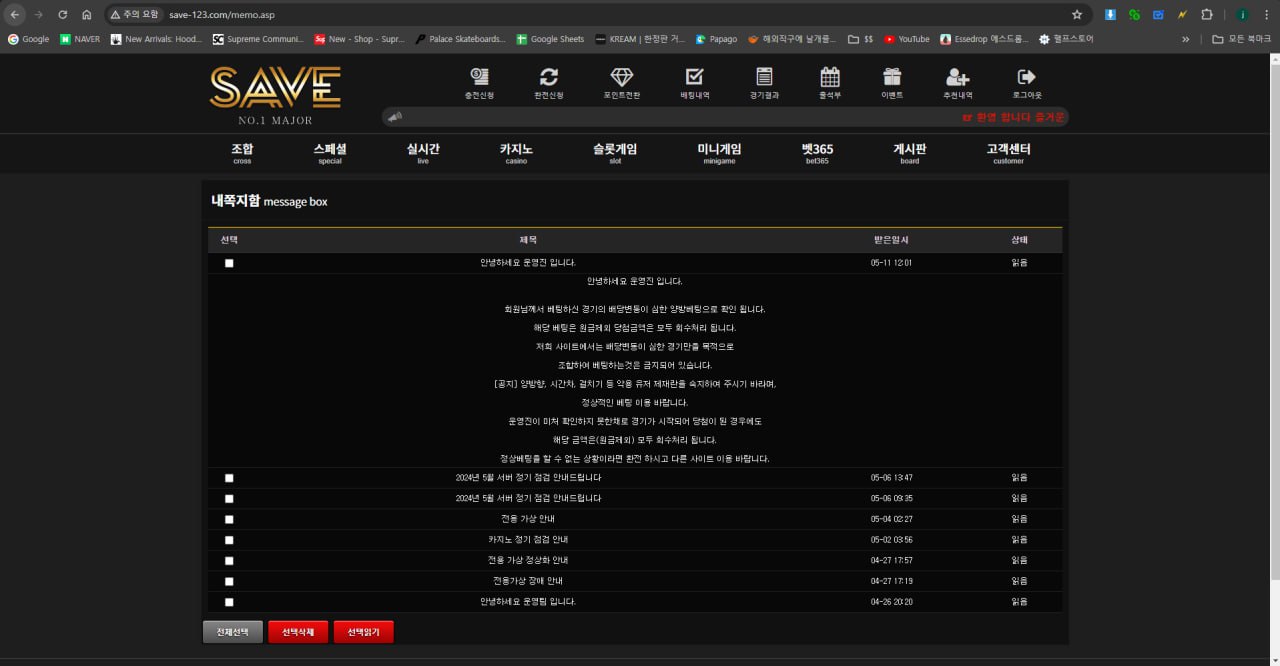Open the Papago bookmark
This screenshot has height=666, width=1280.
click(x=716, y=39)
